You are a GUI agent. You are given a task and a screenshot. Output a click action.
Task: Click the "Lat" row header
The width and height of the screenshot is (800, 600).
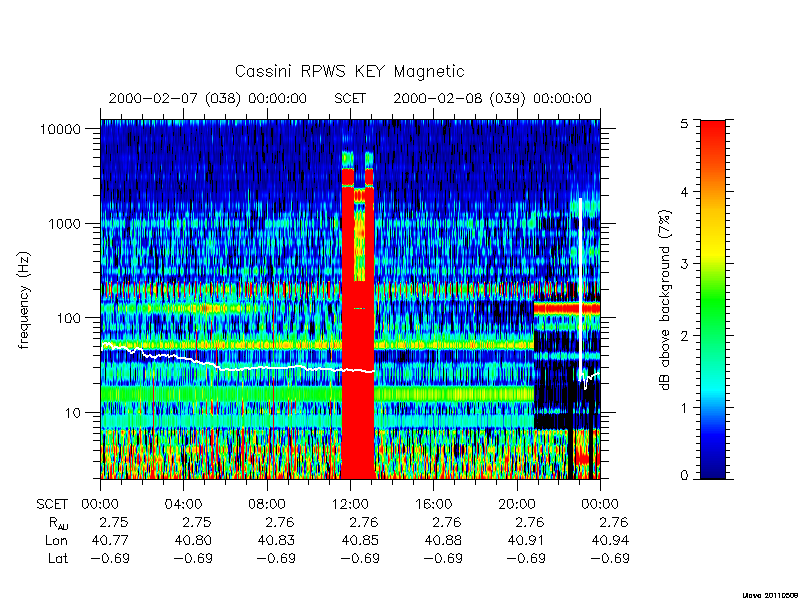click(x=58, y=558)
